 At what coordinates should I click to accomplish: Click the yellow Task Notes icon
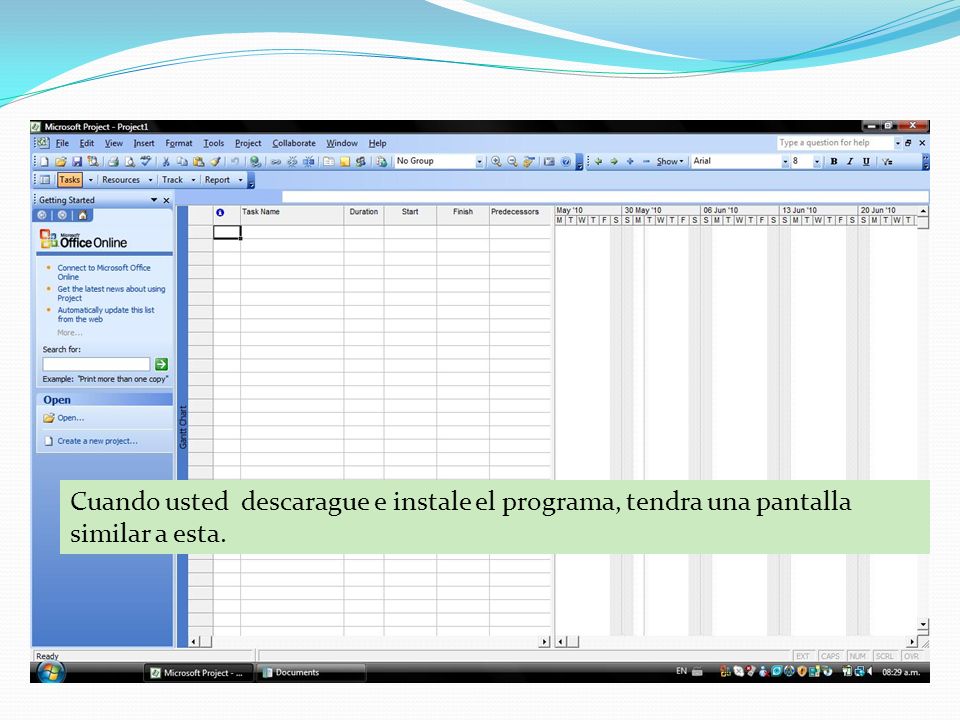[345, 162]
